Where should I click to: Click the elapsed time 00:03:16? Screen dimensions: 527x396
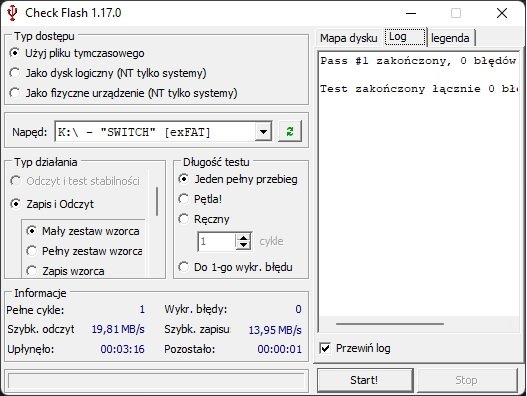coord(122,349)
